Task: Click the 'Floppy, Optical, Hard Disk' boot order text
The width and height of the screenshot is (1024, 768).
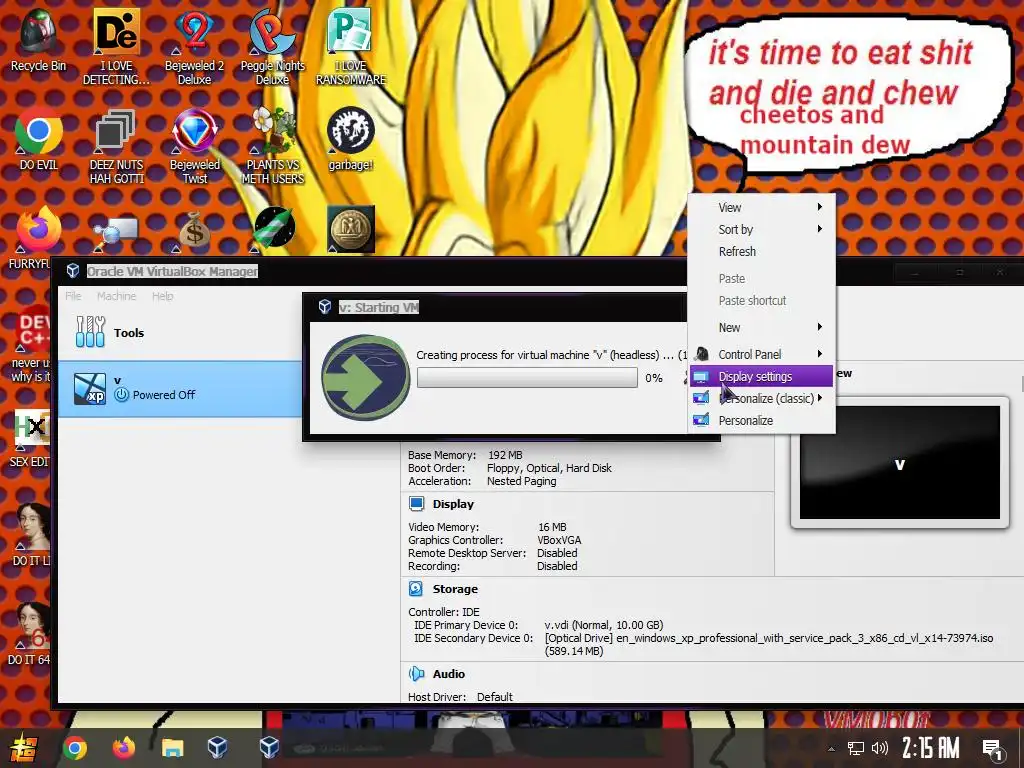Action: click(x=549, y=468)
